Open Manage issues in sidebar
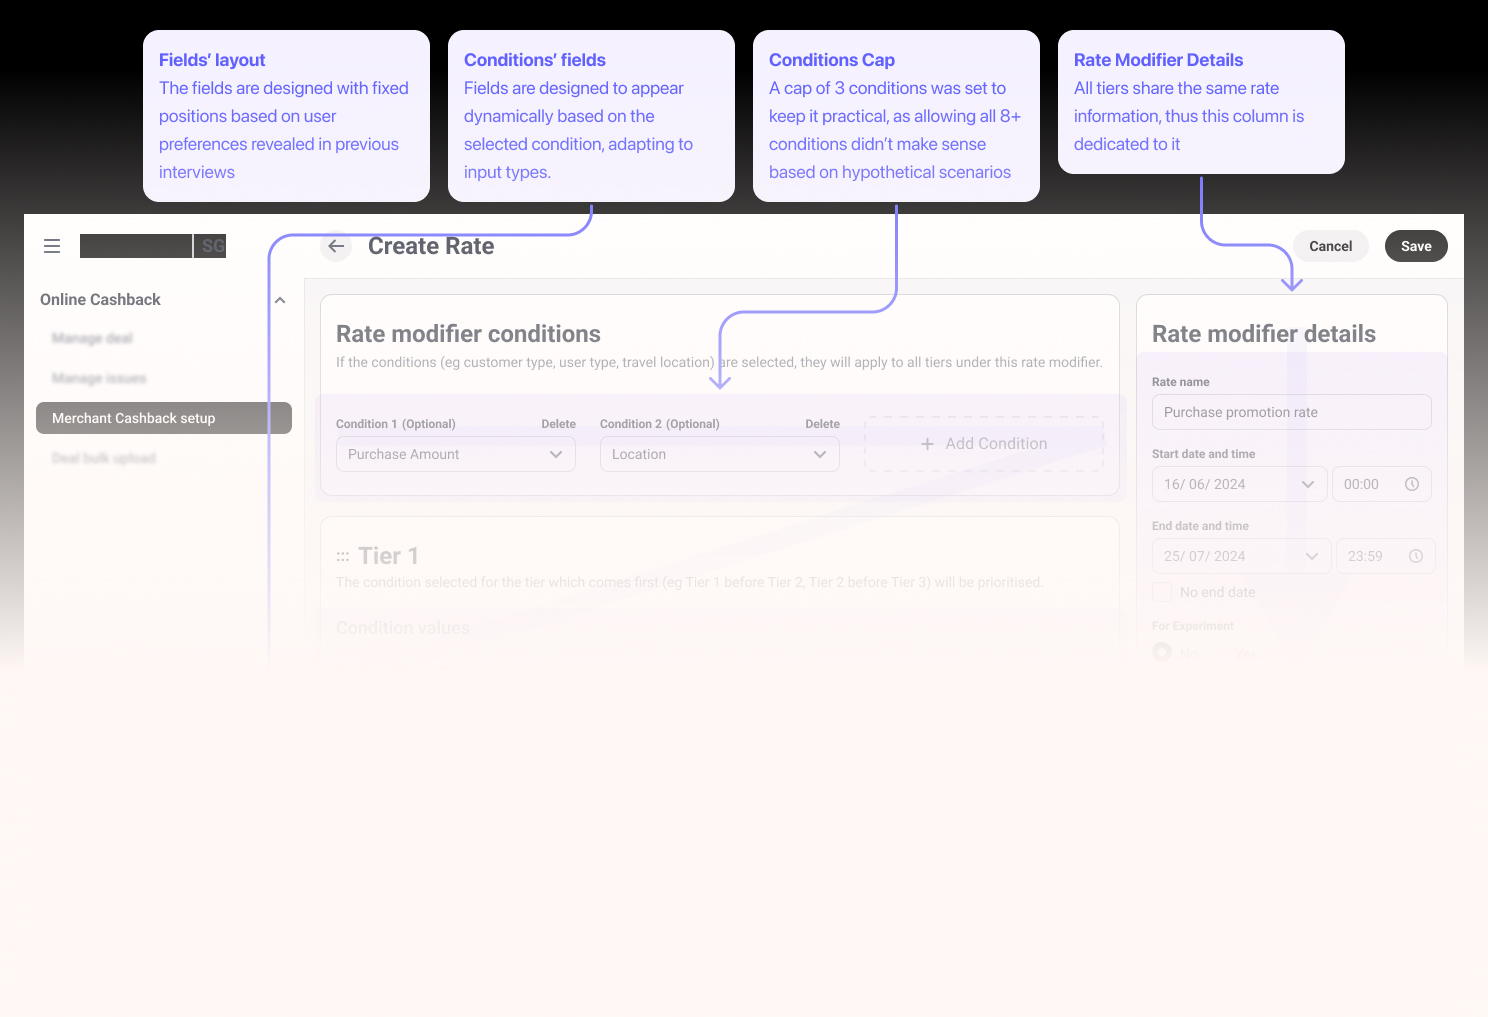The height and width of the screenshot is (1017, 1488). (x=99, y=378)
